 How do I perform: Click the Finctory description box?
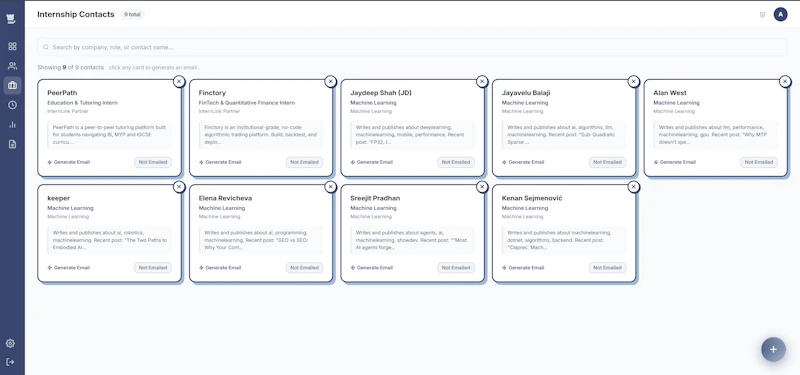261,135
